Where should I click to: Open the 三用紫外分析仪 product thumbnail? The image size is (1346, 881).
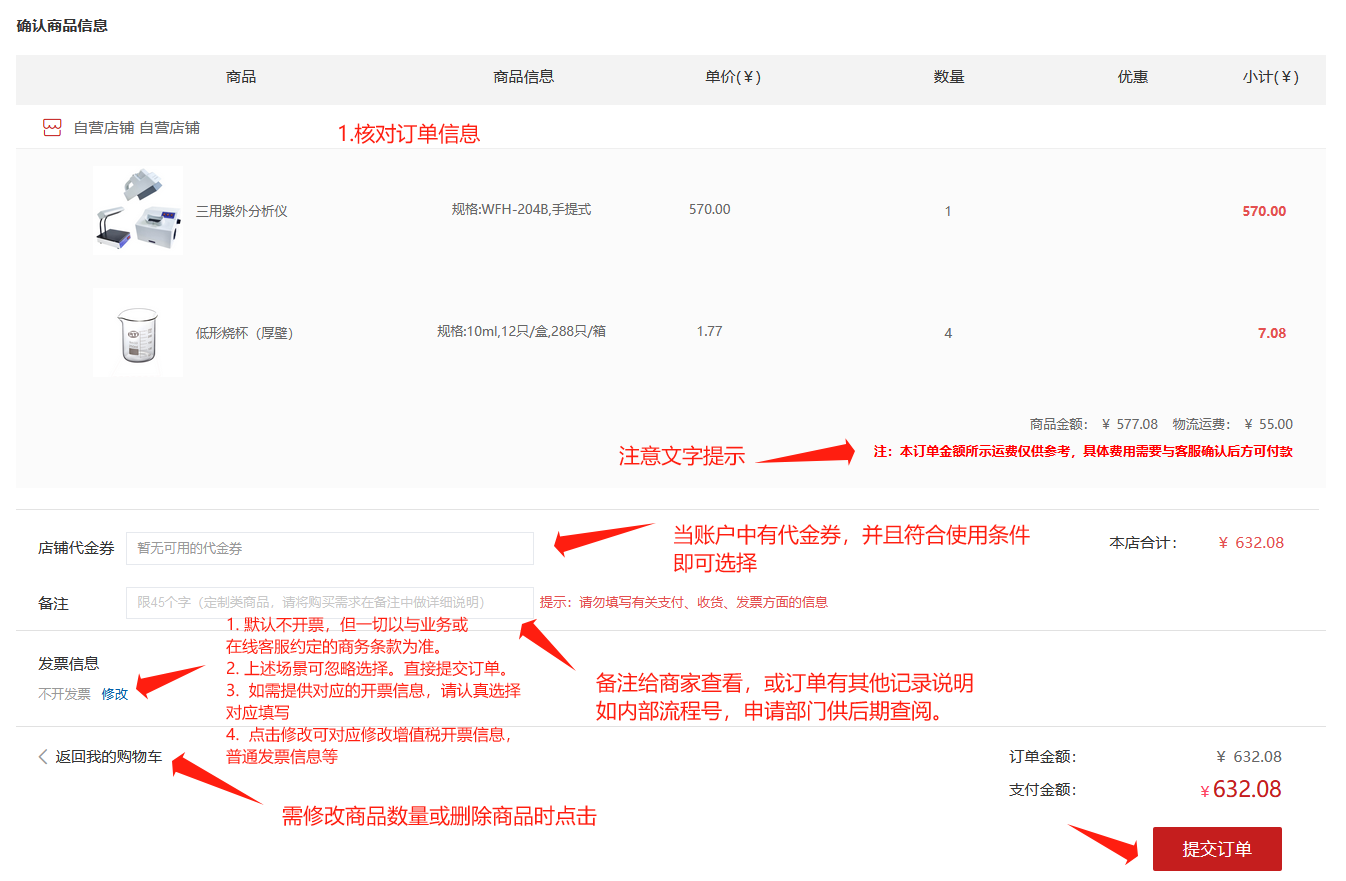pos(138,210)
